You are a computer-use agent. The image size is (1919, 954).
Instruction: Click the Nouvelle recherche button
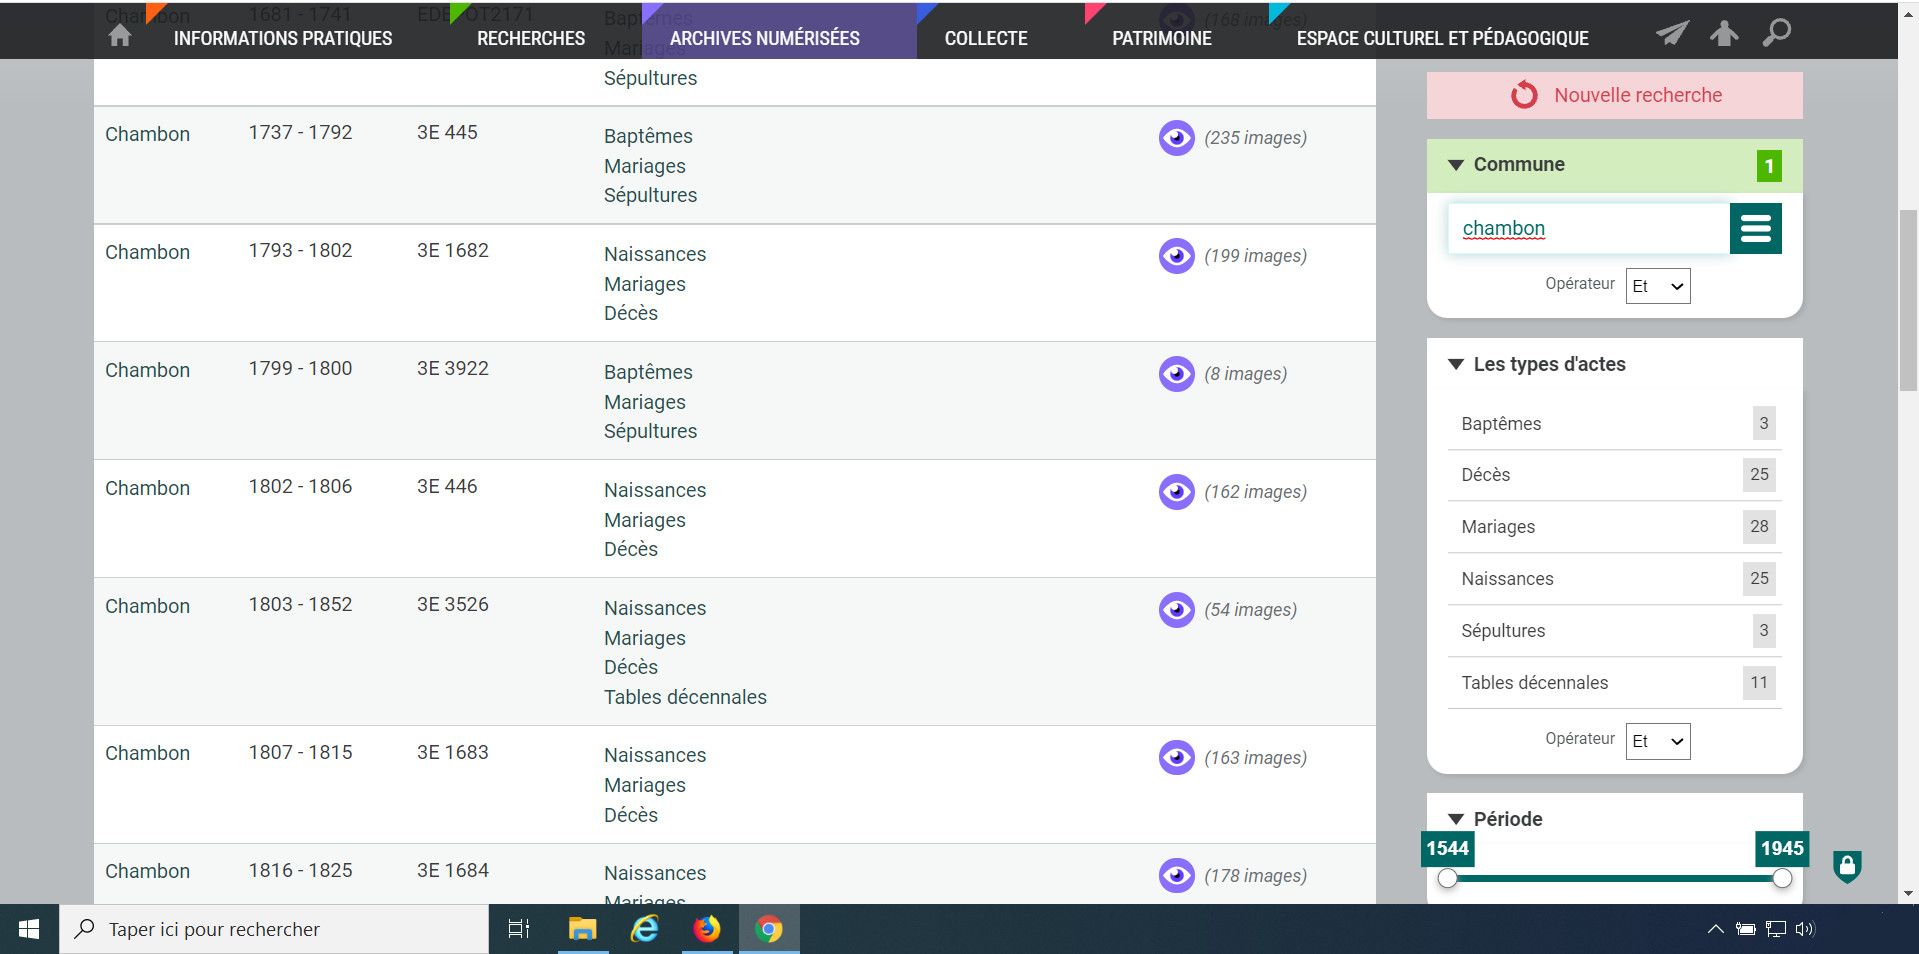[x=1614, y=96]
